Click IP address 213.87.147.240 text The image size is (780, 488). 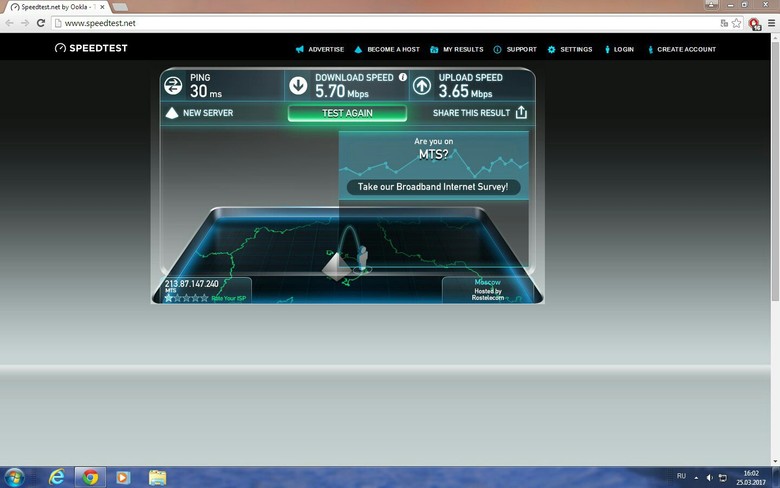point(192,284)
